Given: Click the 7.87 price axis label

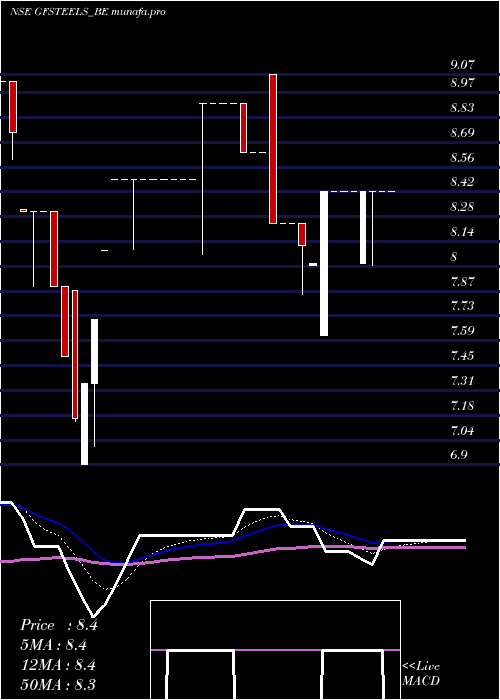Looking at the screenshot, I should tap(462, 282).
